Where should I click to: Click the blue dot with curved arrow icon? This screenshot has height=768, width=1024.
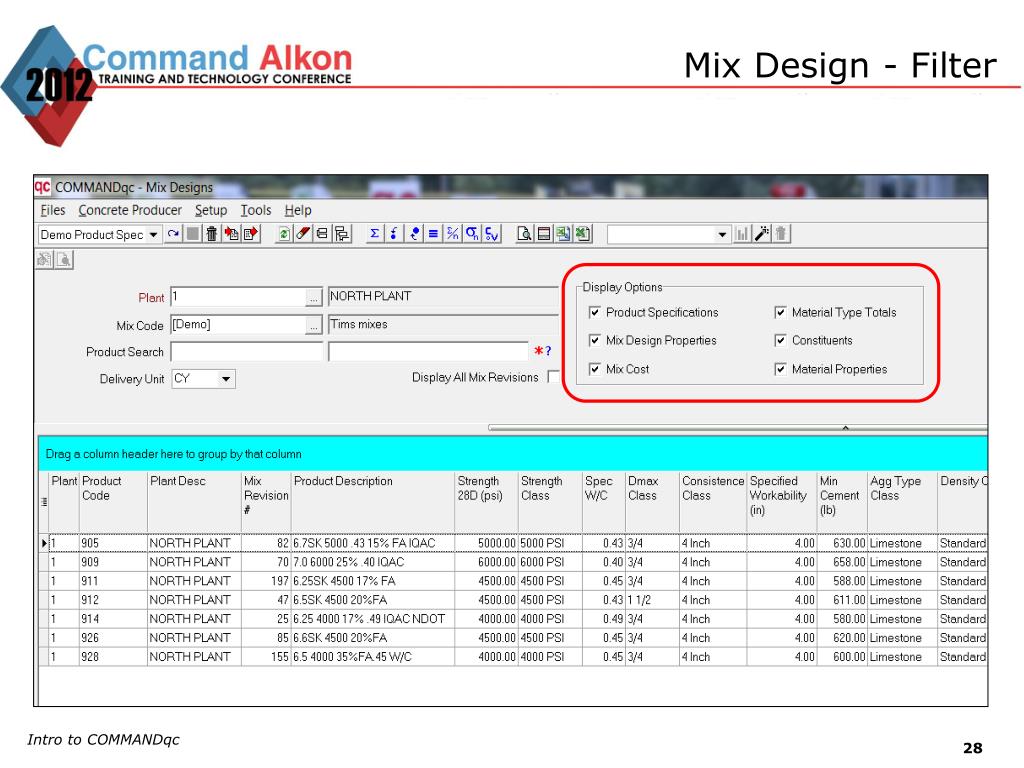[x=414, y=234]
